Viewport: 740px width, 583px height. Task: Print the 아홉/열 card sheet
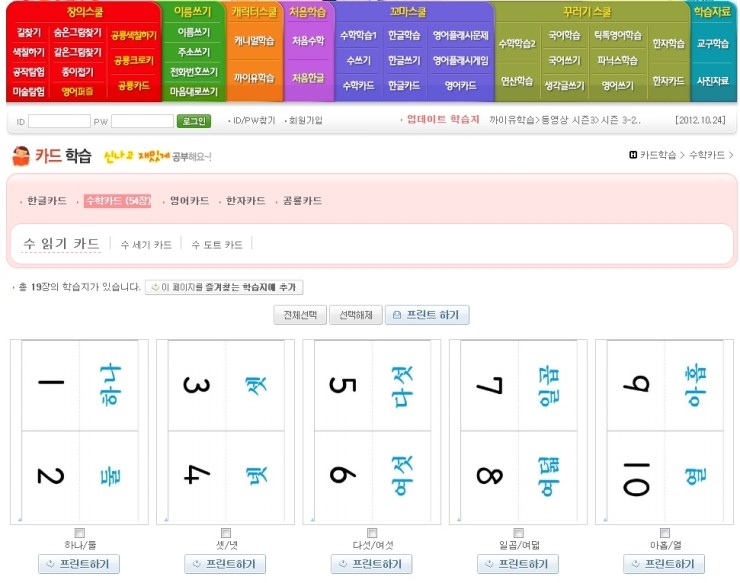(x=664, y=565)
